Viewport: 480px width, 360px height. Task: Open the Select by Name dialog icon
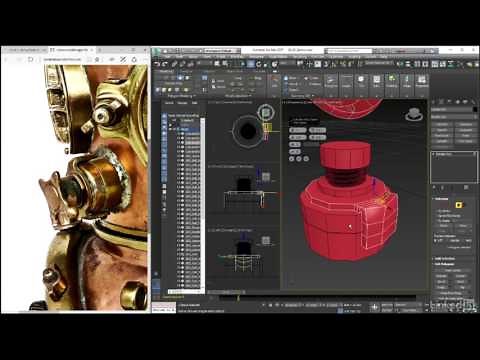pyautogui.click(x=225, y=64)
